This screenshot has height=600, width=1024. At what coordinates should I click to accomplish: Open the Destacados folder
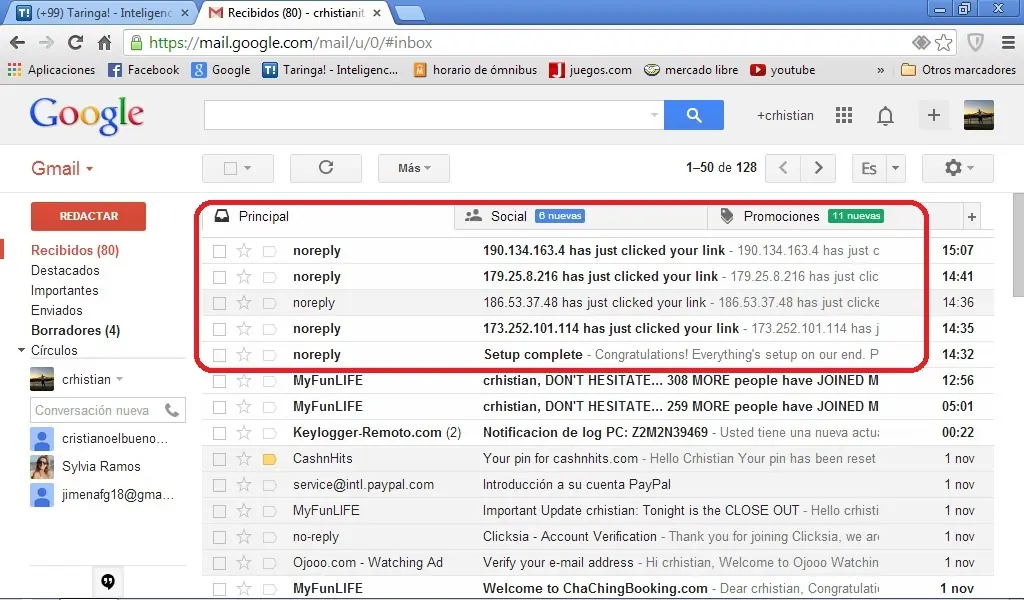point(65,270)
